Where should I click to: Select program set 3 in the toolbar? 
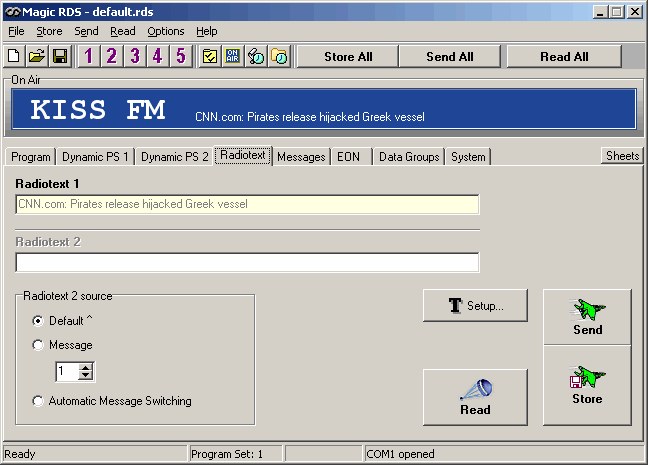pos(134,56)
